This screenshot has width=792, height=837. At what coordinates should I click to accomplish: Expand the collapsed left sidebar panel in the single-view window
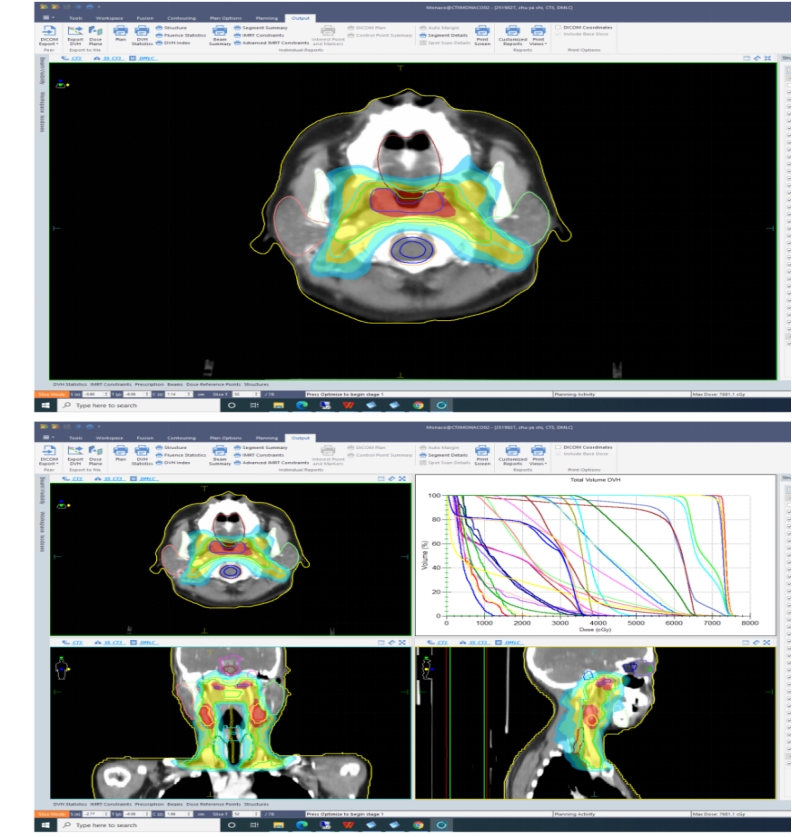pyautogui.click(x=42, y=72)
